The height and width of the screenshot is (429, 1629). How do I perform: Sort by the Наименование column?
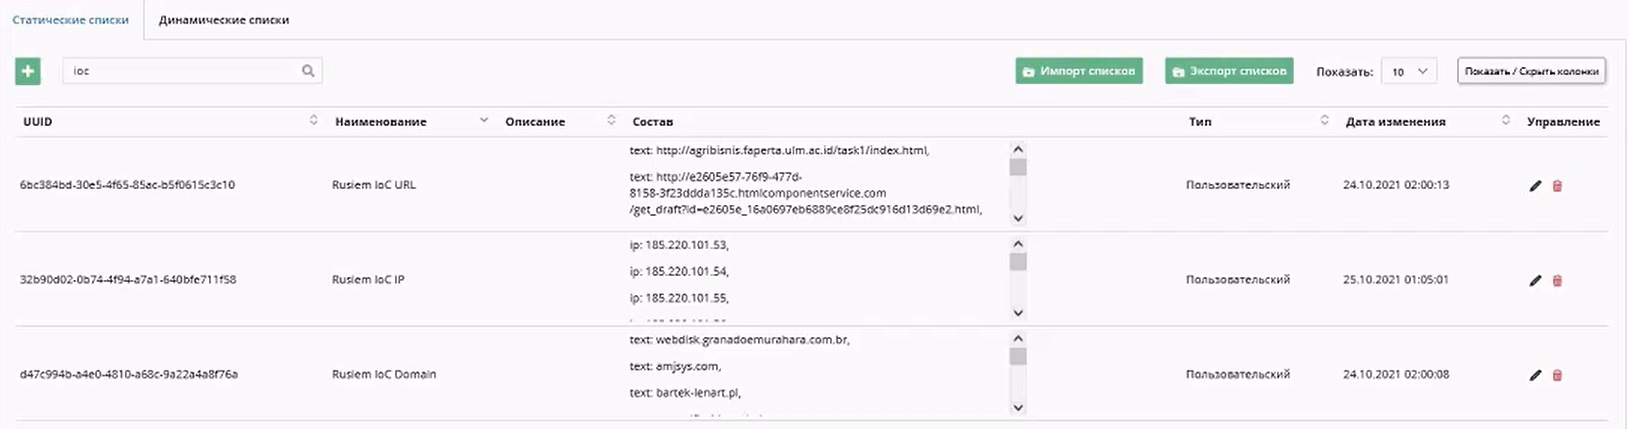[x=484, y=121]
